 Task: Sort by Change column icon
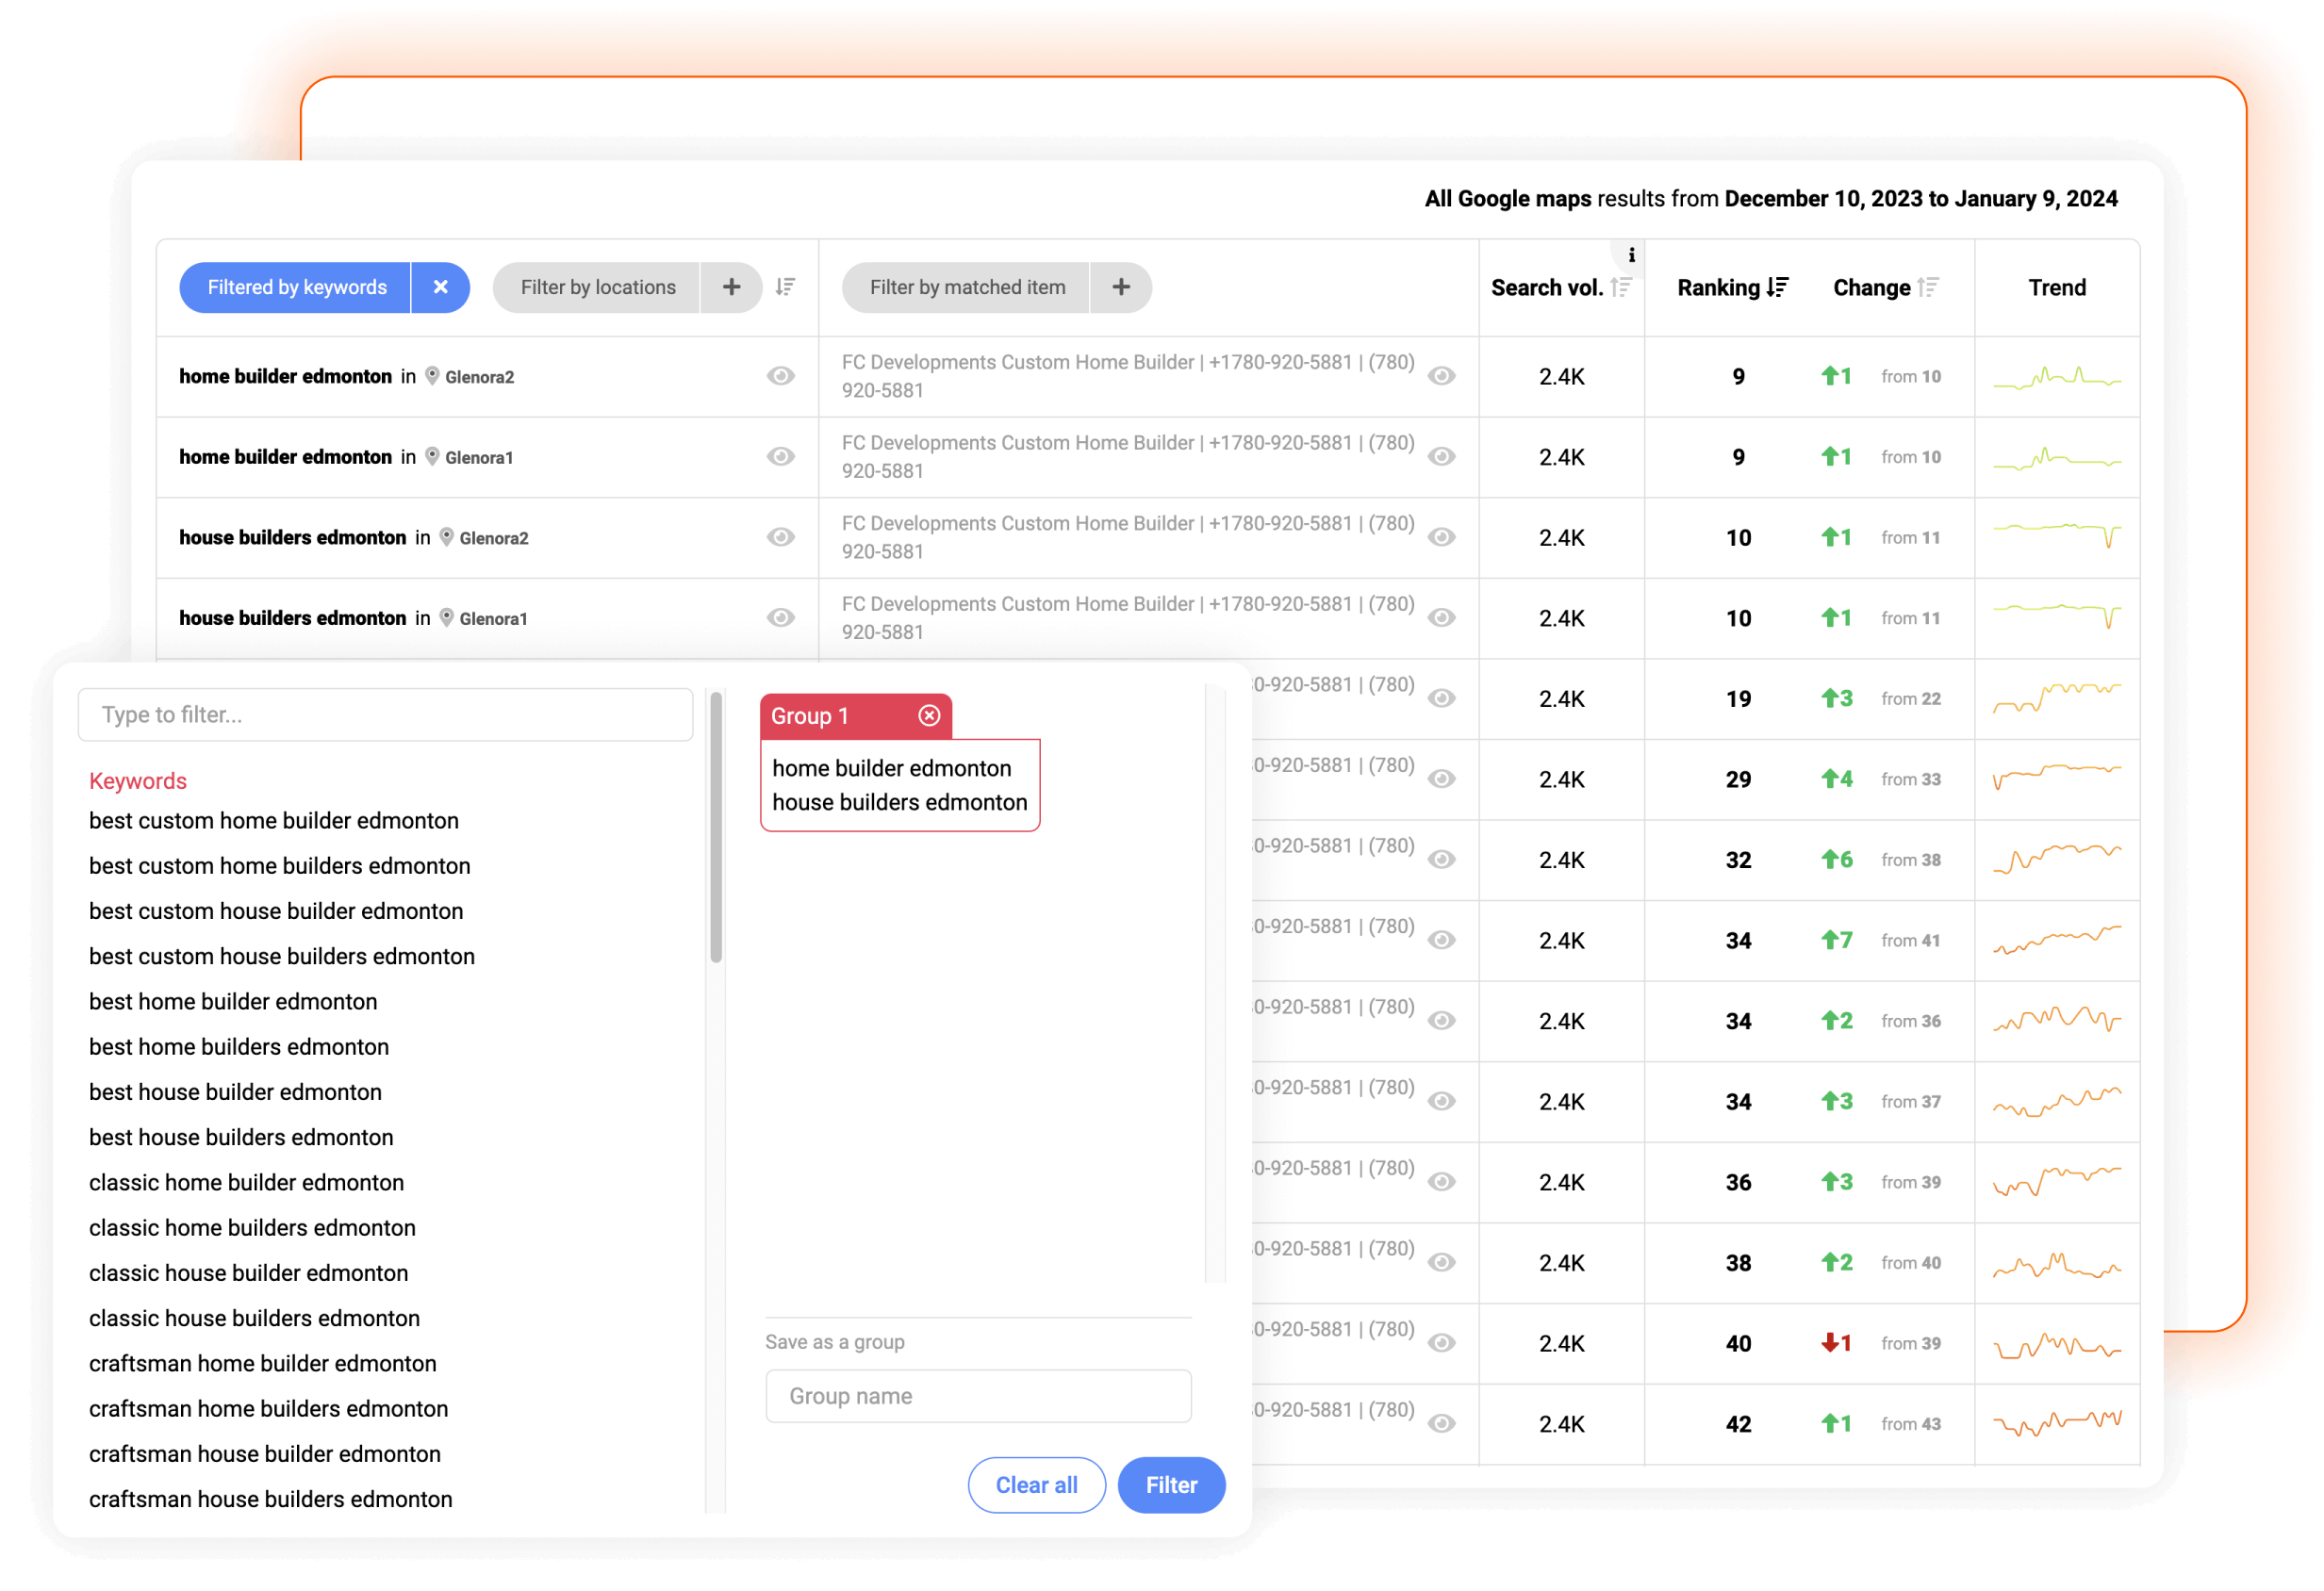(1928, 288)
